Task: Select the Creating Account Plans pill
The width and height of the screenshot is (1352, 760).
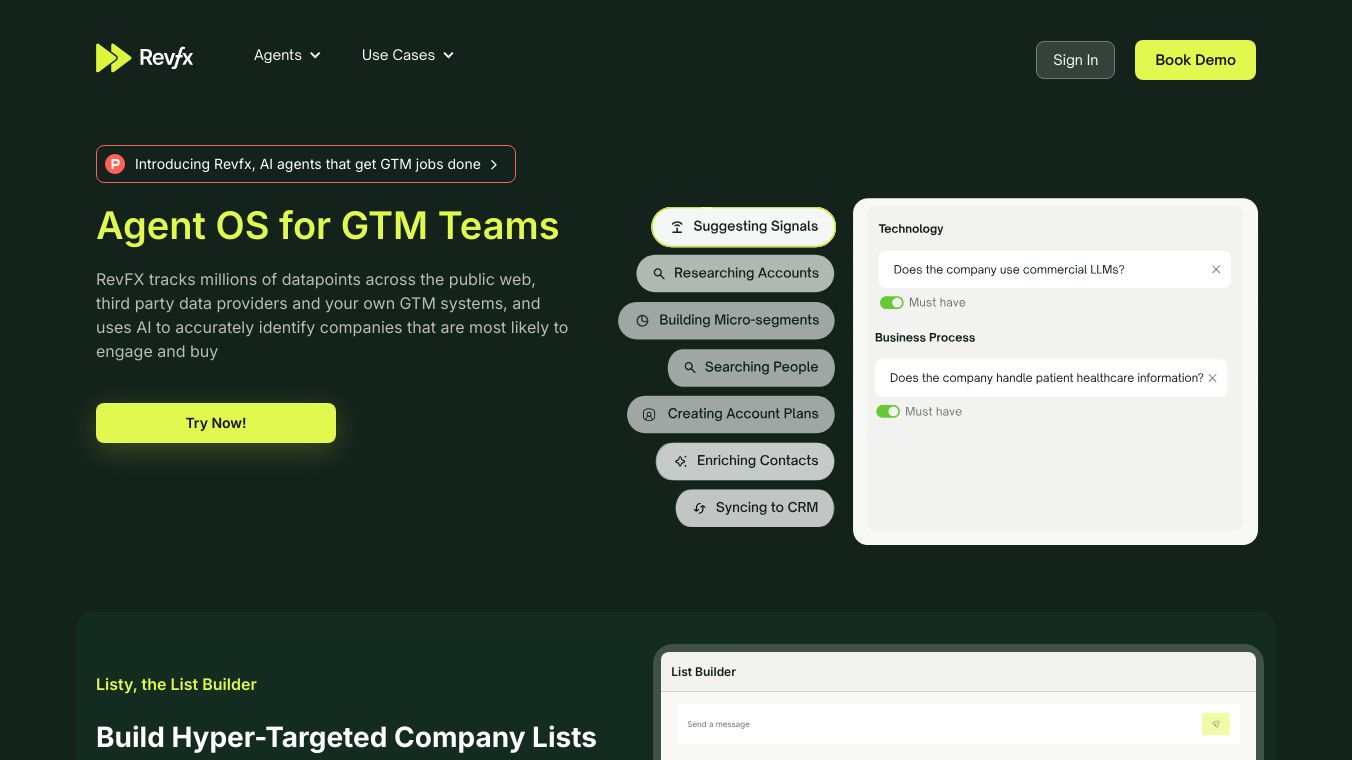Action: click(730, 414)
